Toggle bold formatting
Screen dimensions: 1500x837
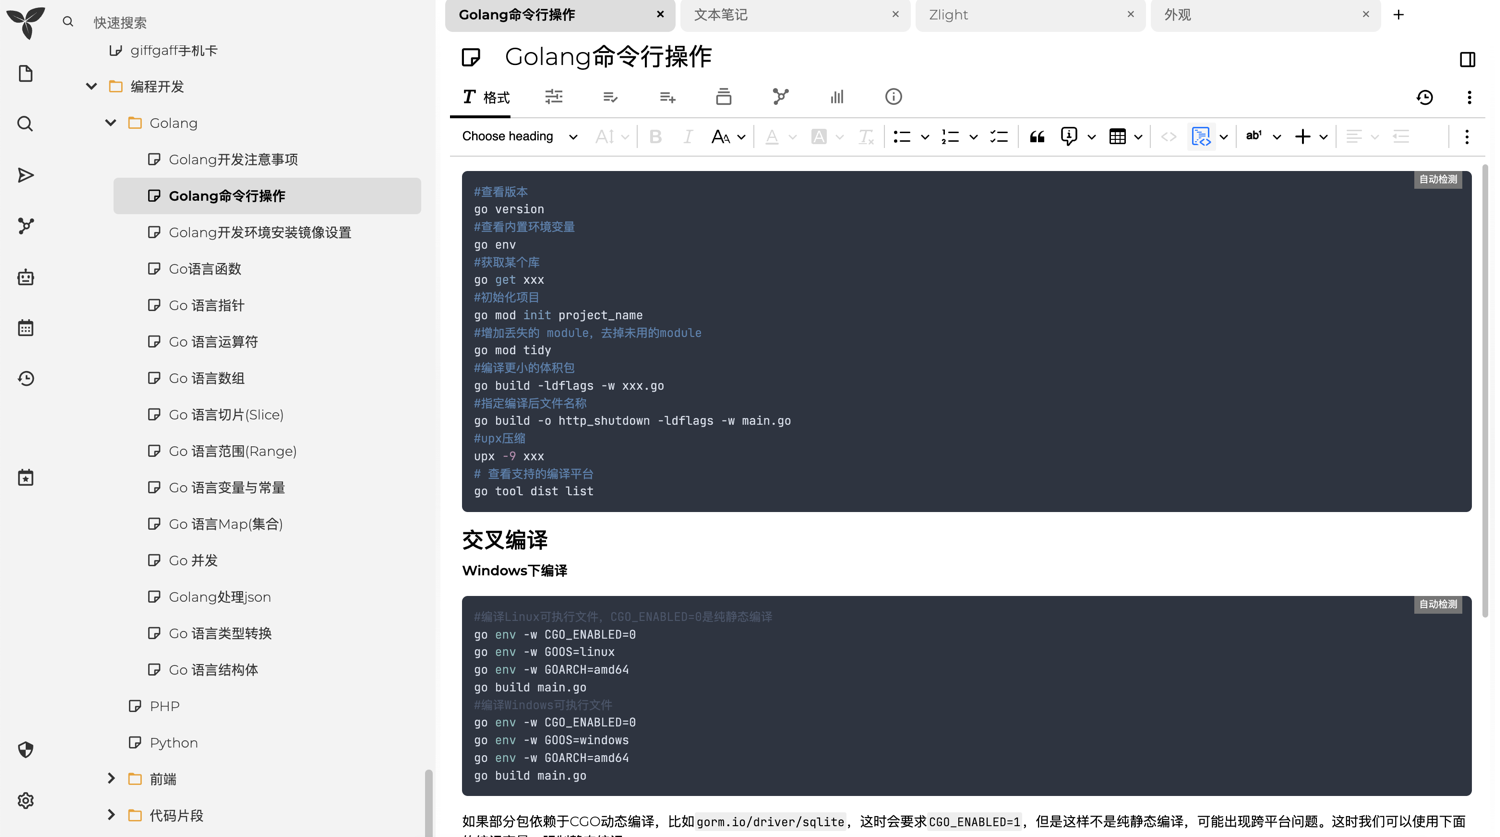(x=655, y=137)
